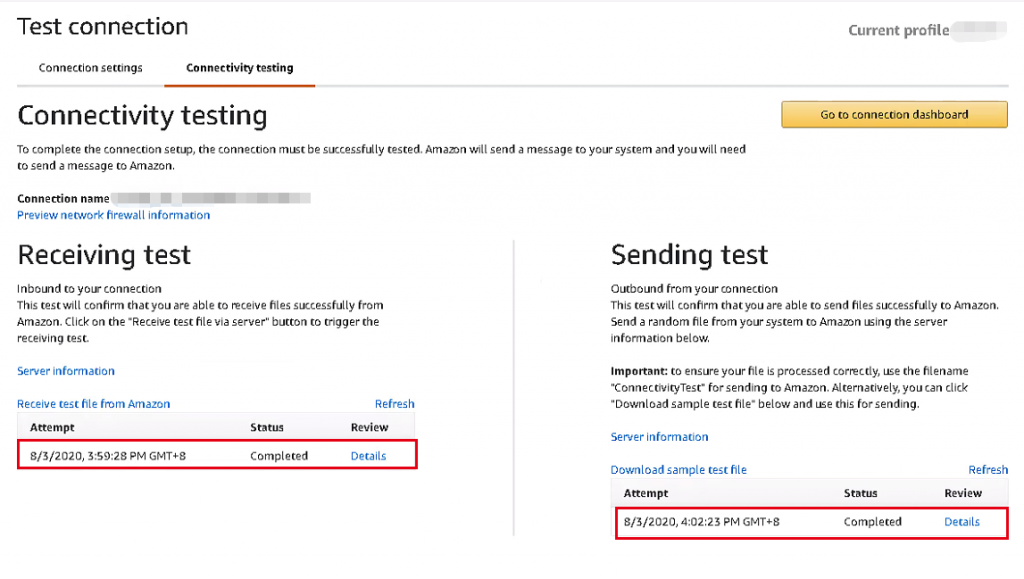This screenshot has height=579, width=1024.
Task: Select the 8/3/2020, 3:59:28 PM attempt row
Action: [x=217, y=455]
